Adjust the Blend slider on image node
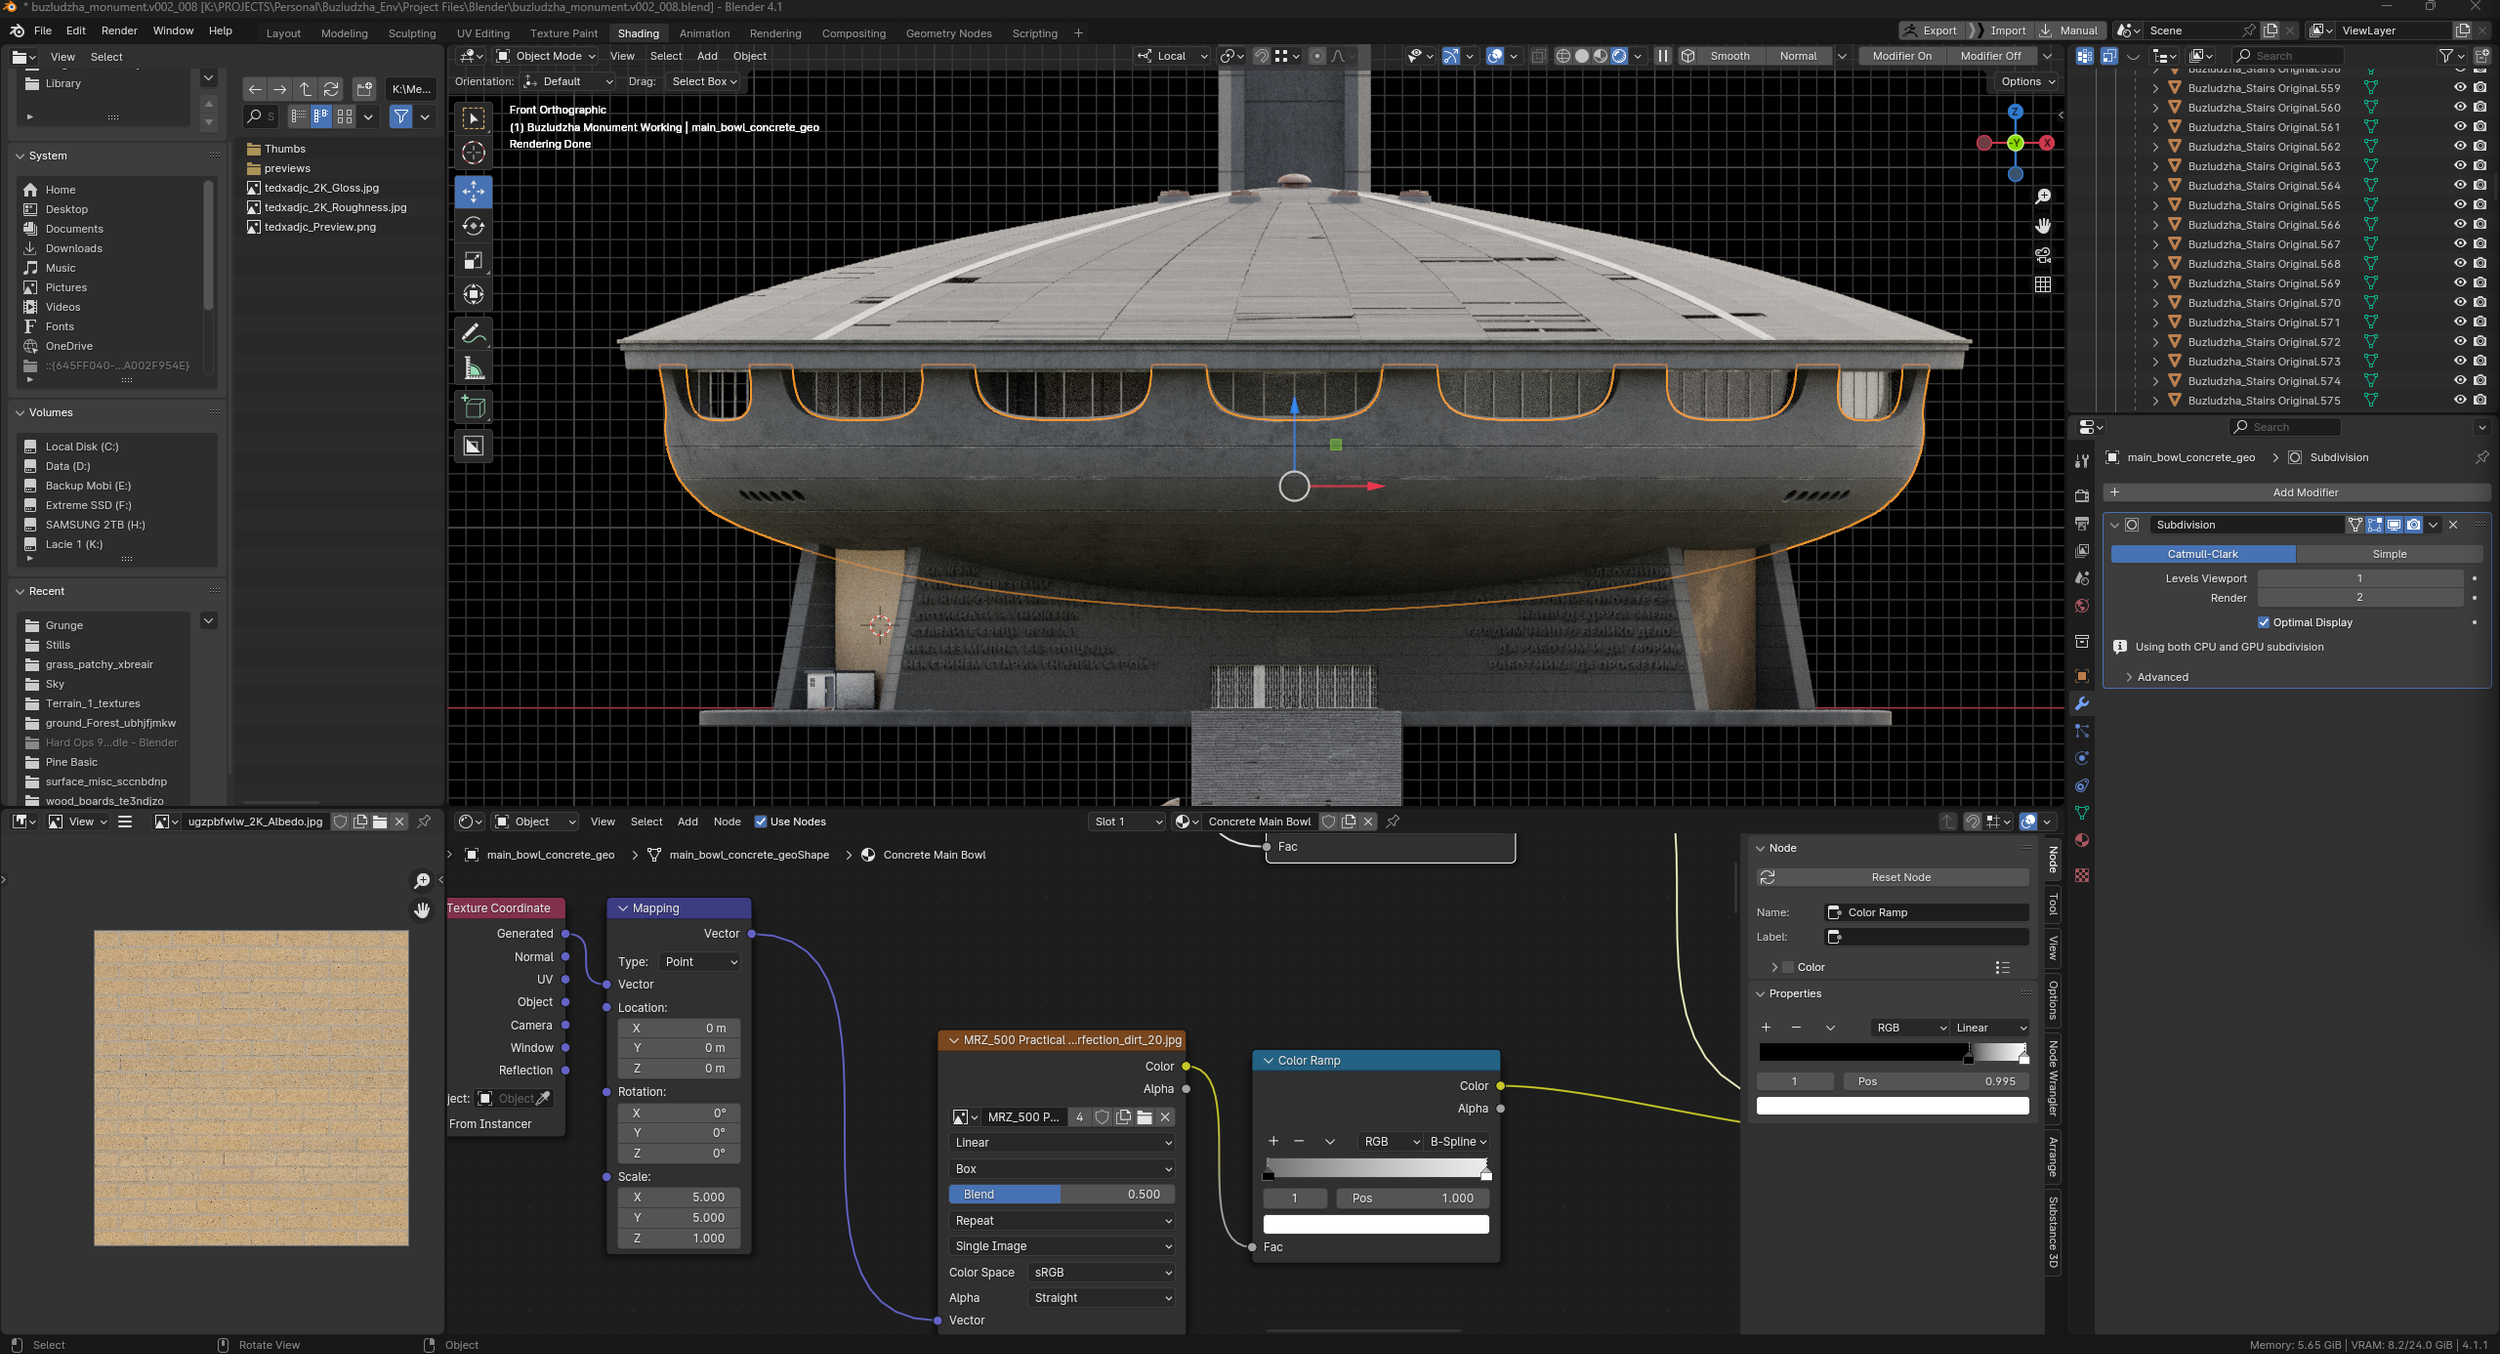 click(x=1061, y=1194)
